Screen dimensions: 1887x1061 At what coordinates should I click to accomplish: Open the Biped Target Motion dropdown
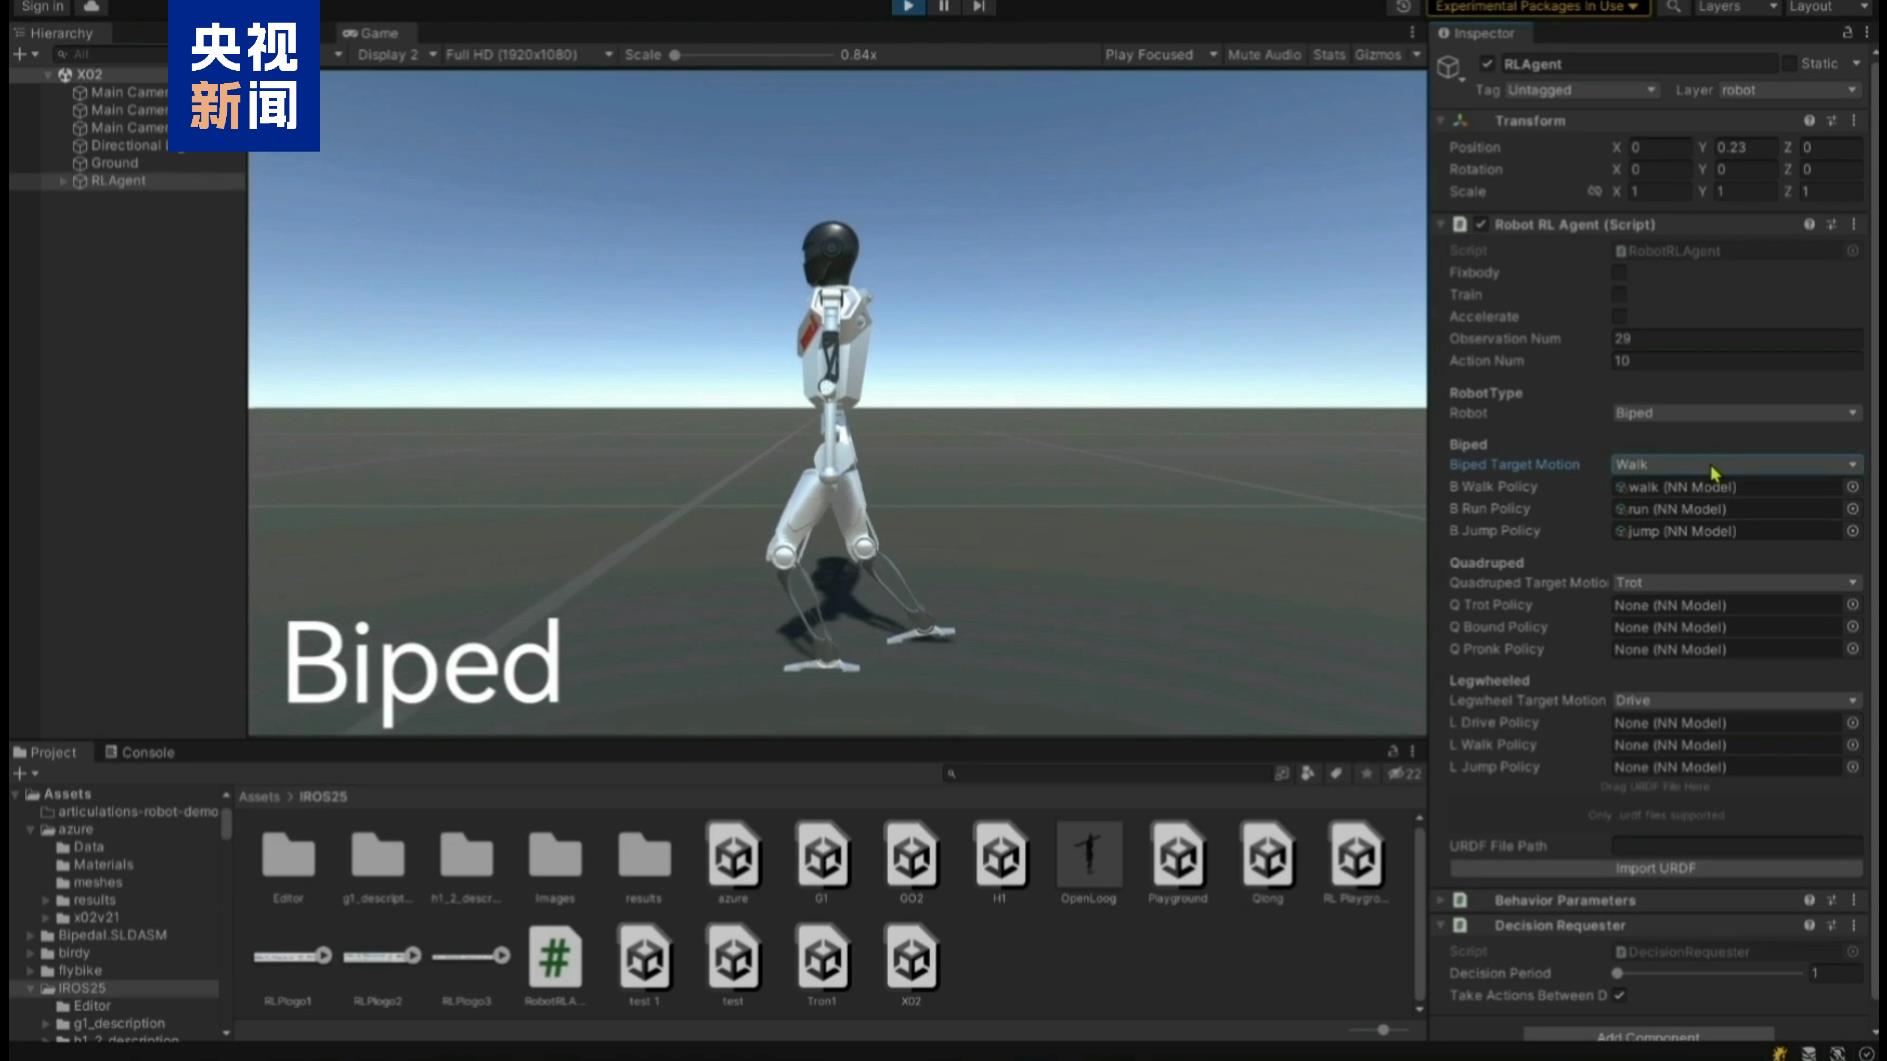(x=1736, y=465)
